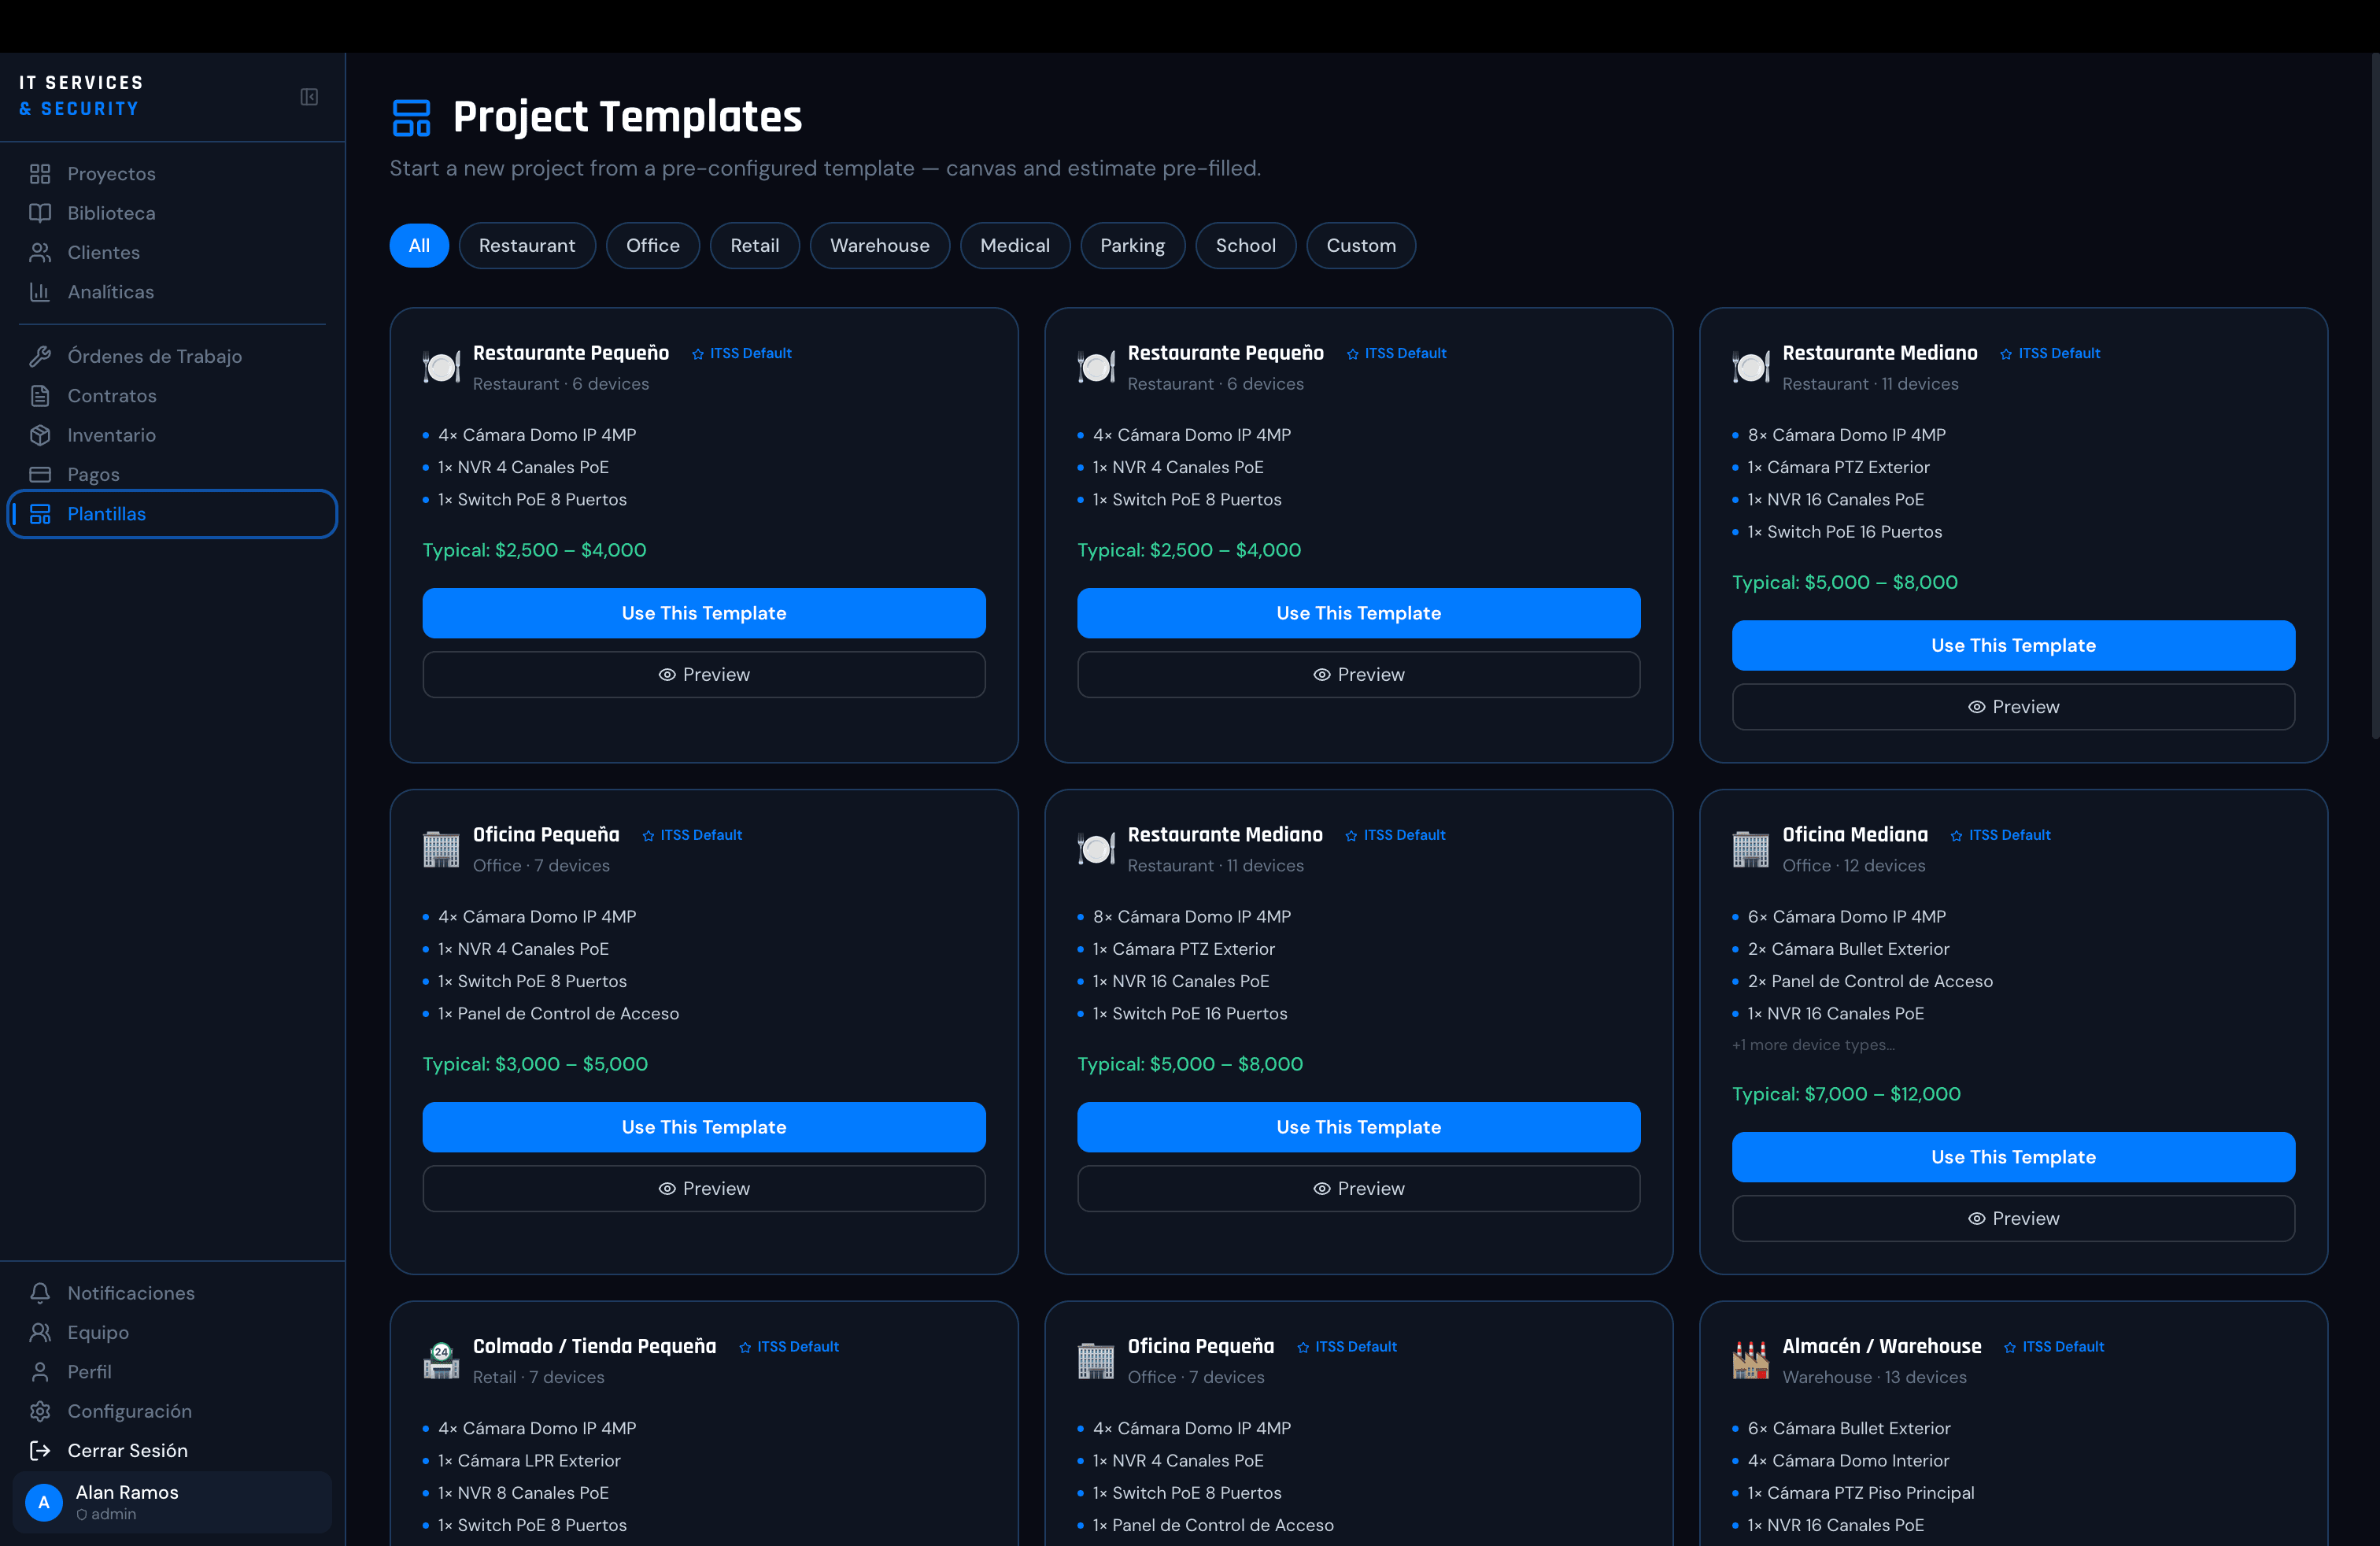Open Contratos document icon
Screen dimensions: 2380x1546
(40, 396)
